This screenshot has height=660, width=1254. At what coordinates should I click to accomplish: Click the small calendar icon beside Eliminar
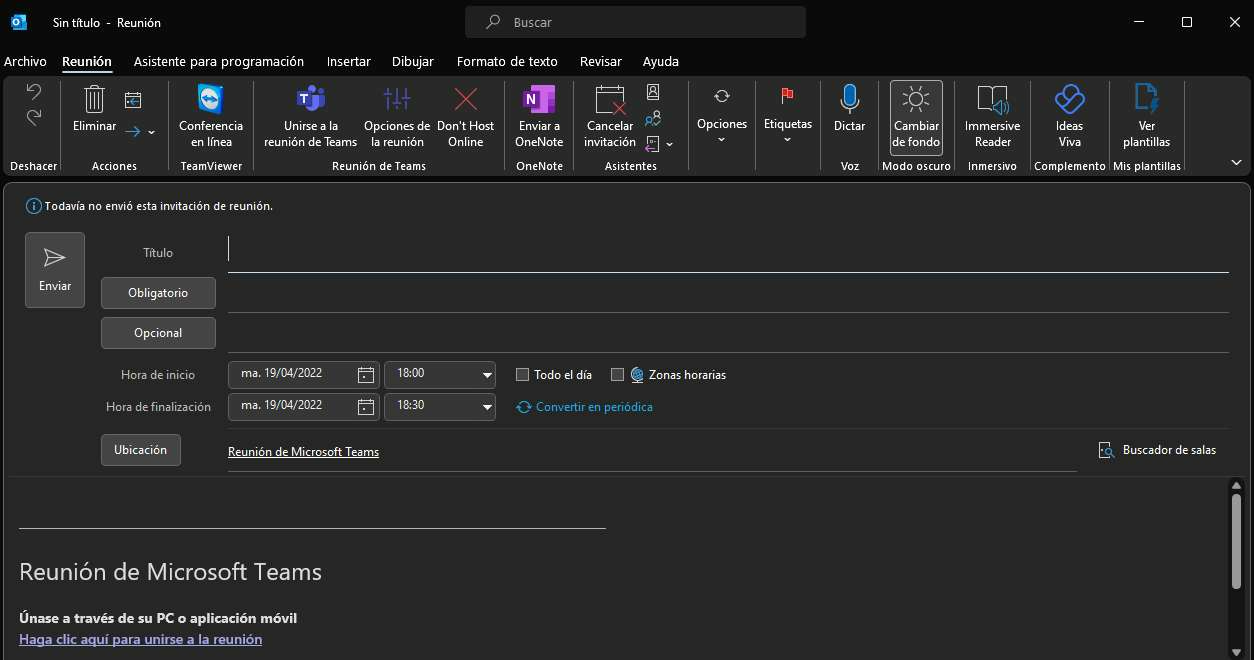[133, 99]
